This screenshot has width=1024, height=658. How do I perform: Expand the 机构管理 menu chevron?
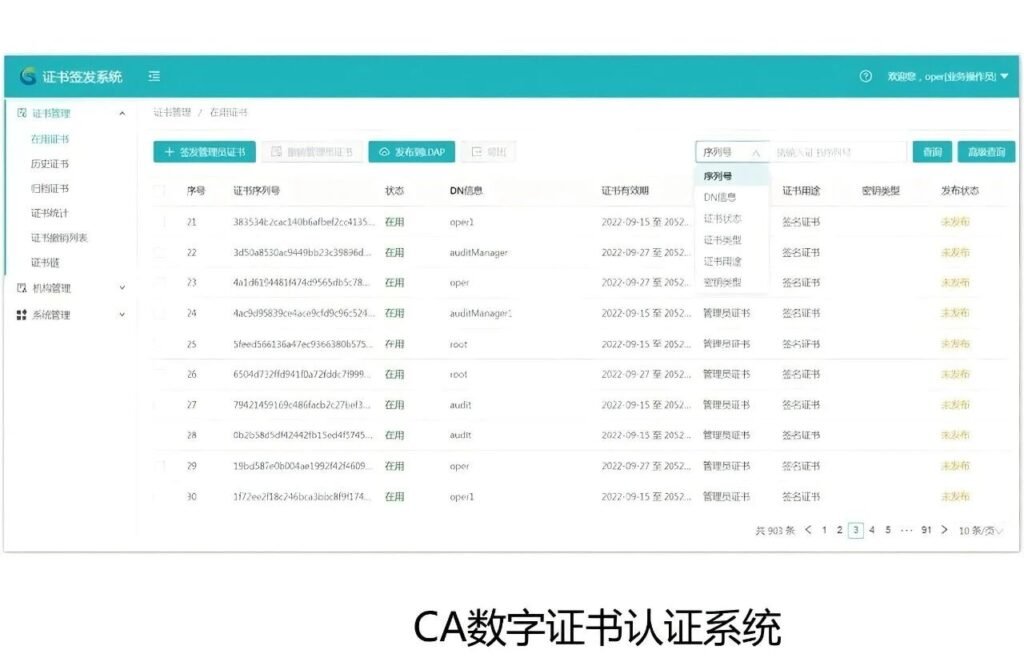click(x=122, y=288)
